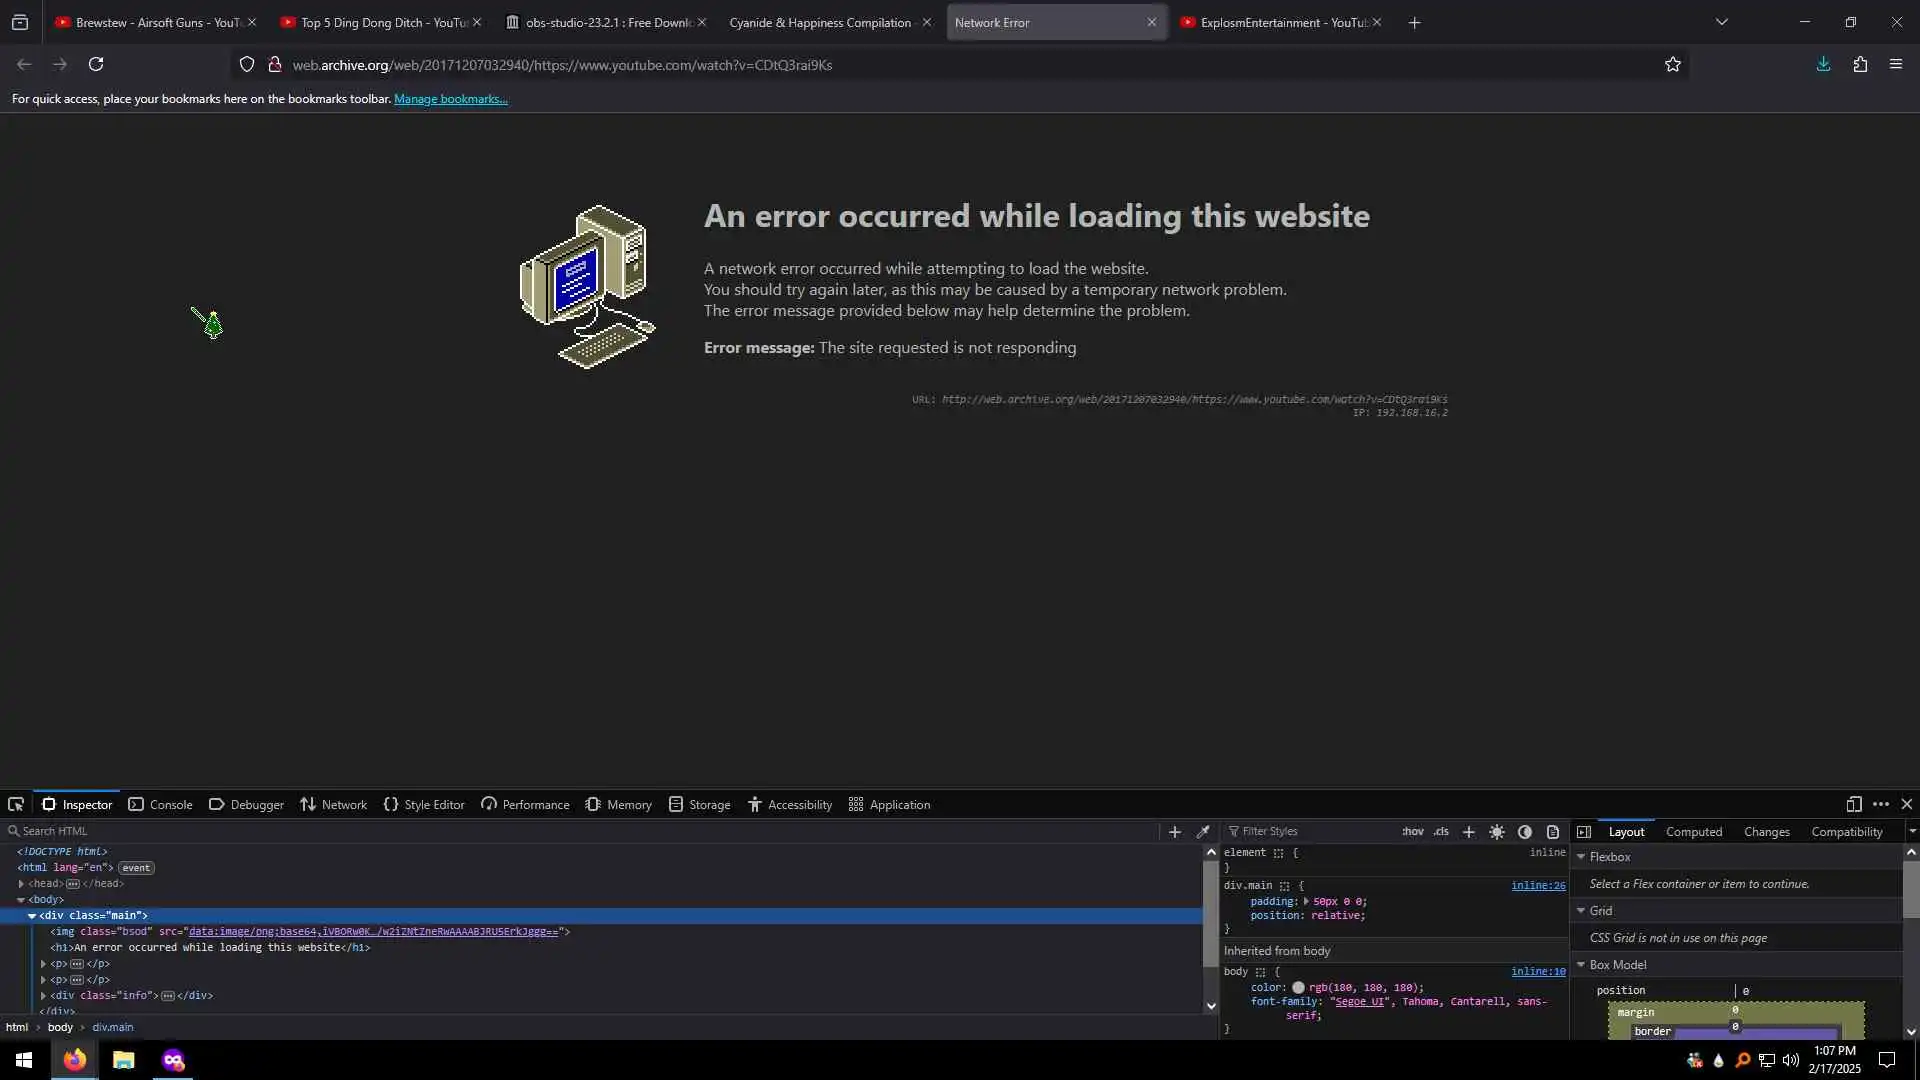Toggle dark color scheme simulation
This screenshot has height=1080, width=1920.
point(1525,832)
